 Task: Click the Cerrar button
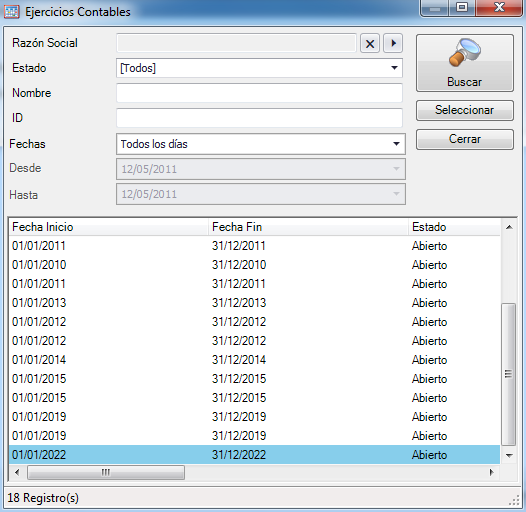465,139
